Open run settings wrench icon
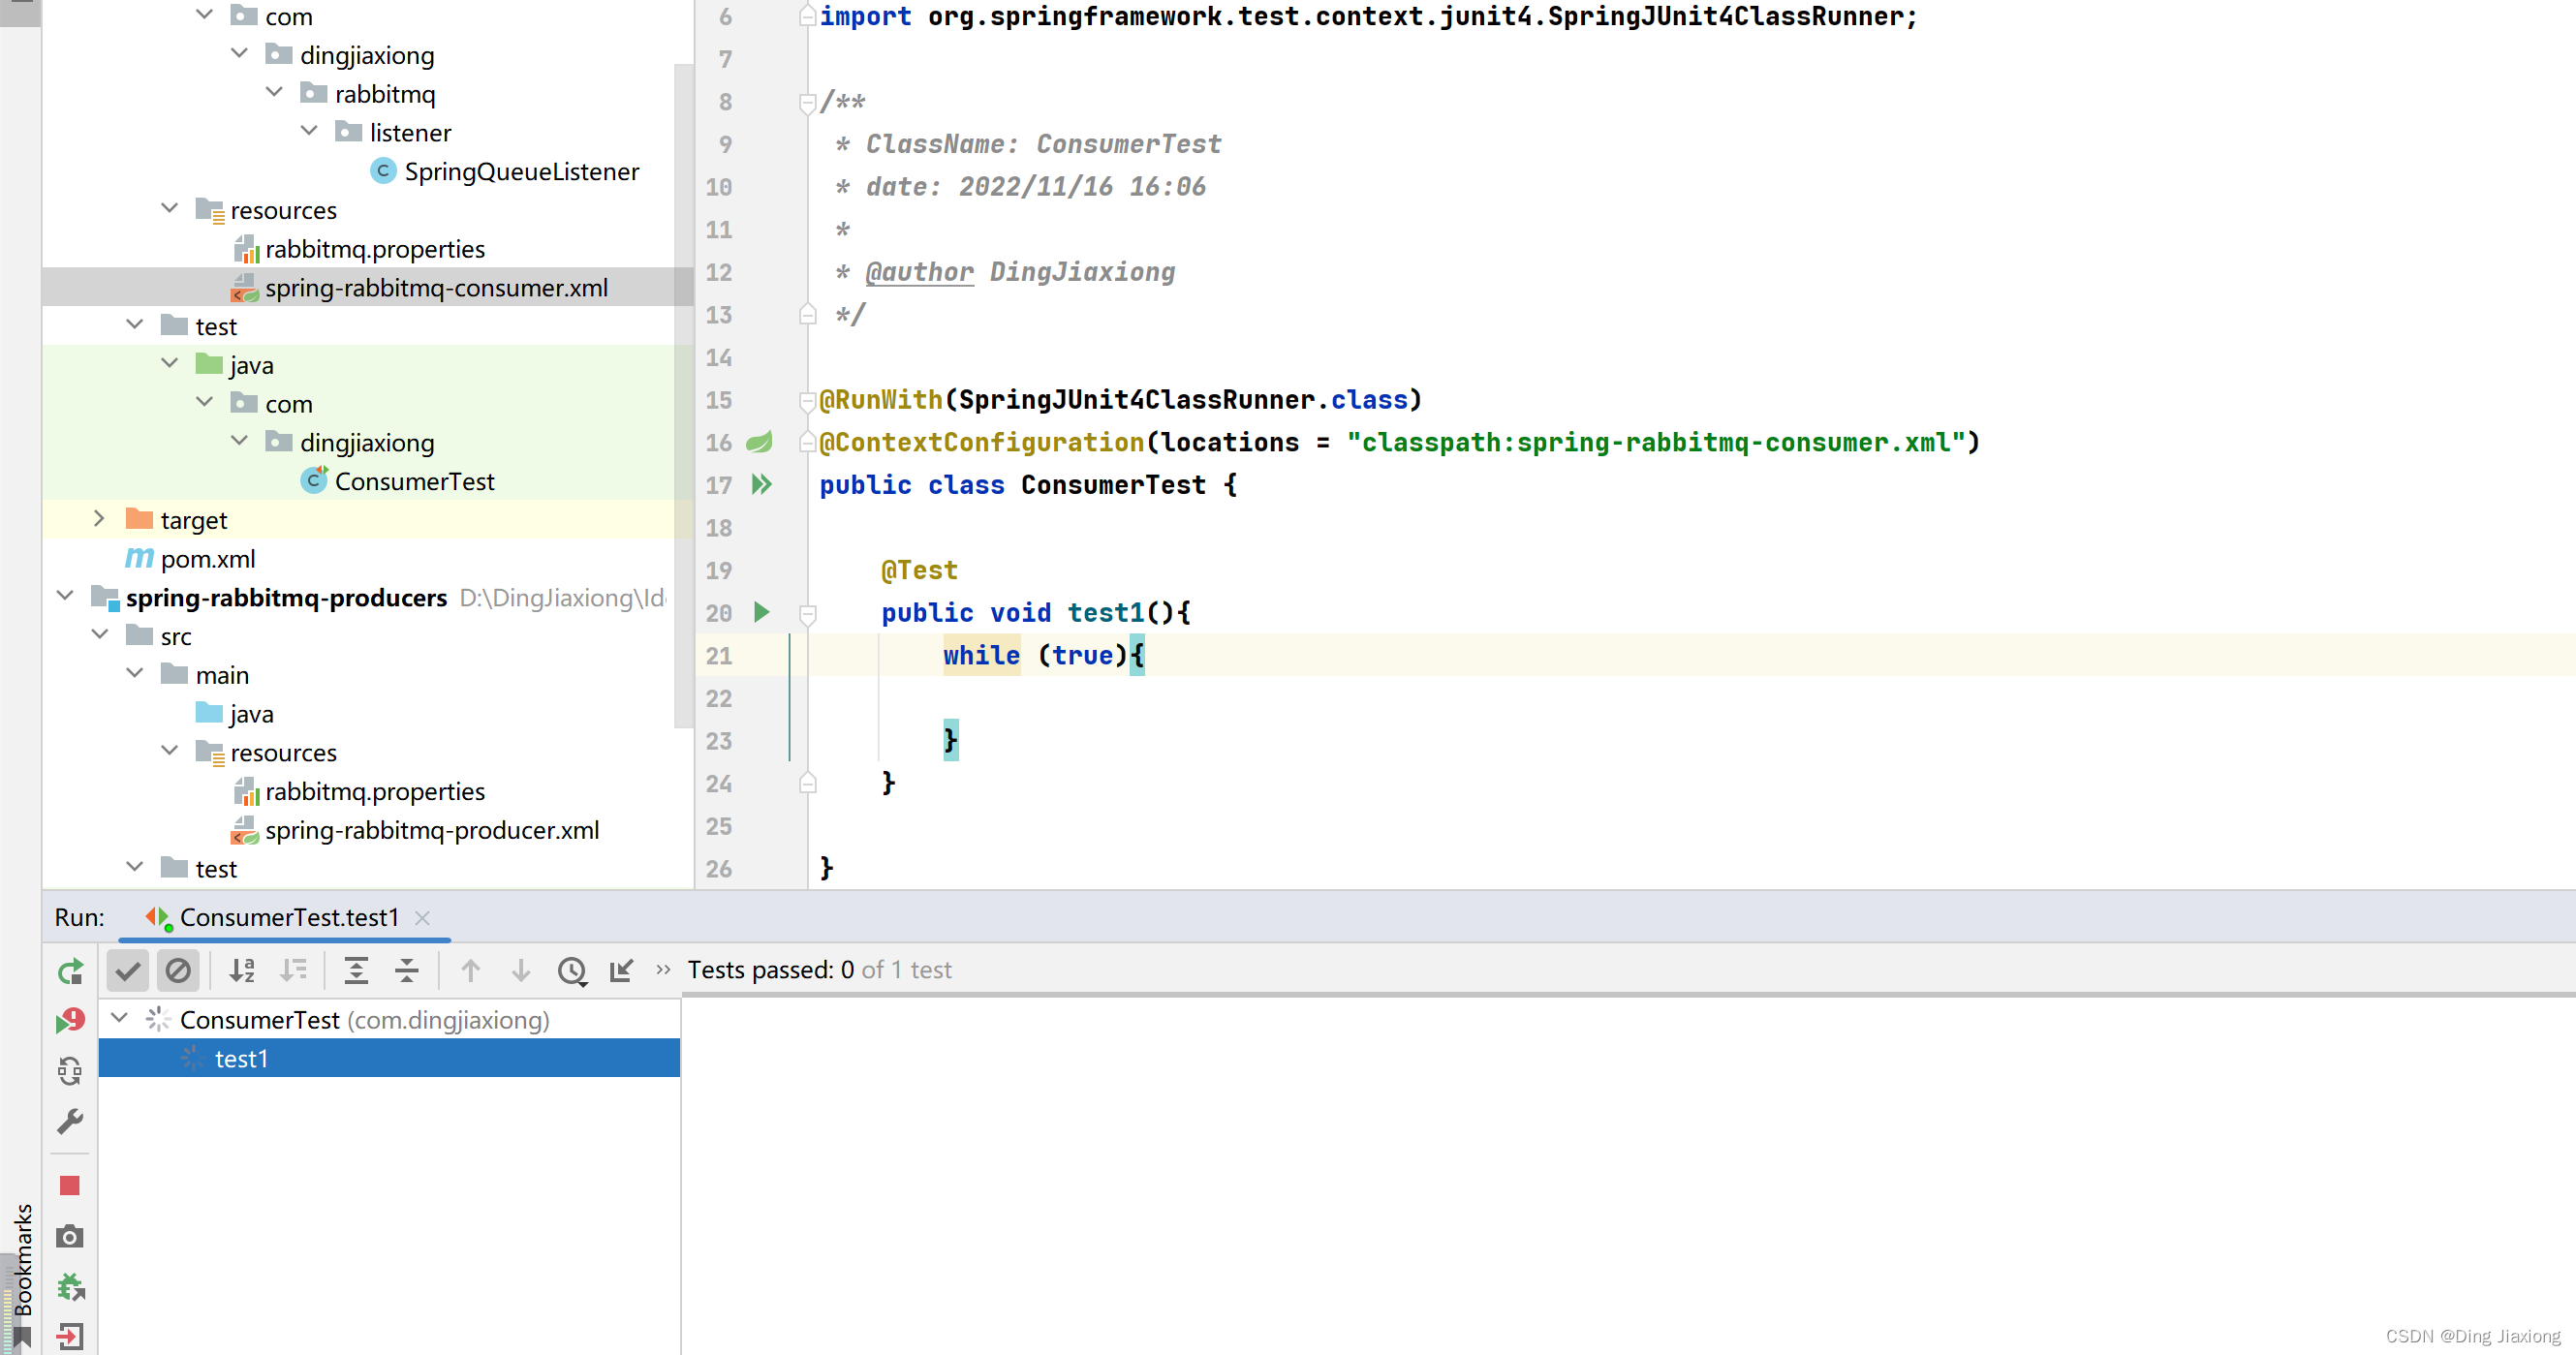2576x1355 pixels. (x=70, y=1122)
